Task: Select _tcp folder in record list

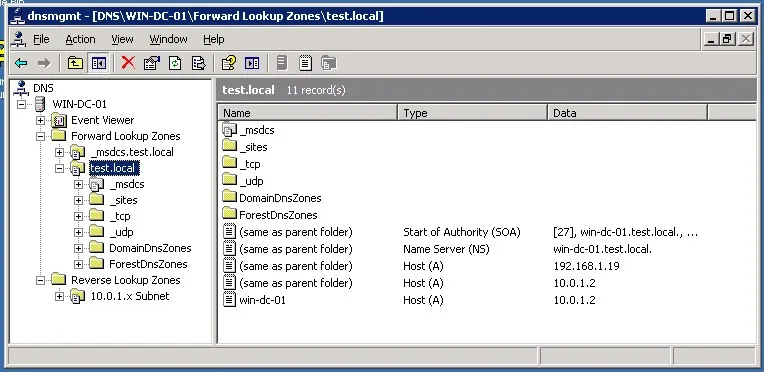Action: coord(241,164)
